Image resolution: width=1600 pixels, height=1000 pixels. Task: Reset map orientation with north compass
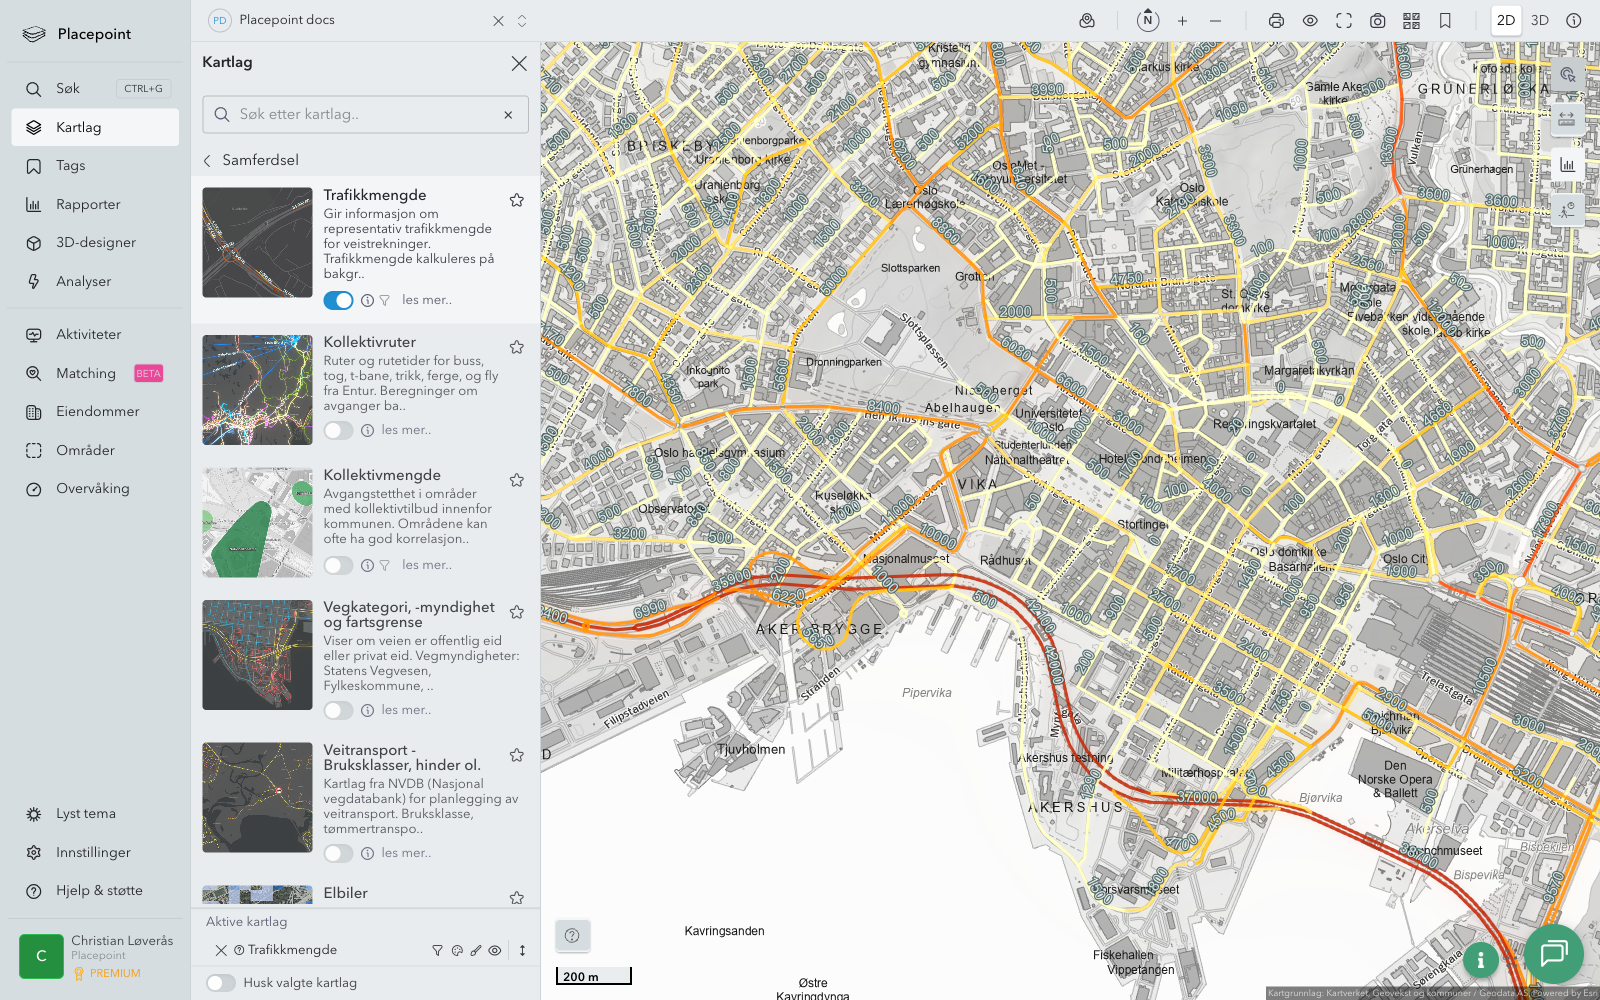coord(1148,20)
